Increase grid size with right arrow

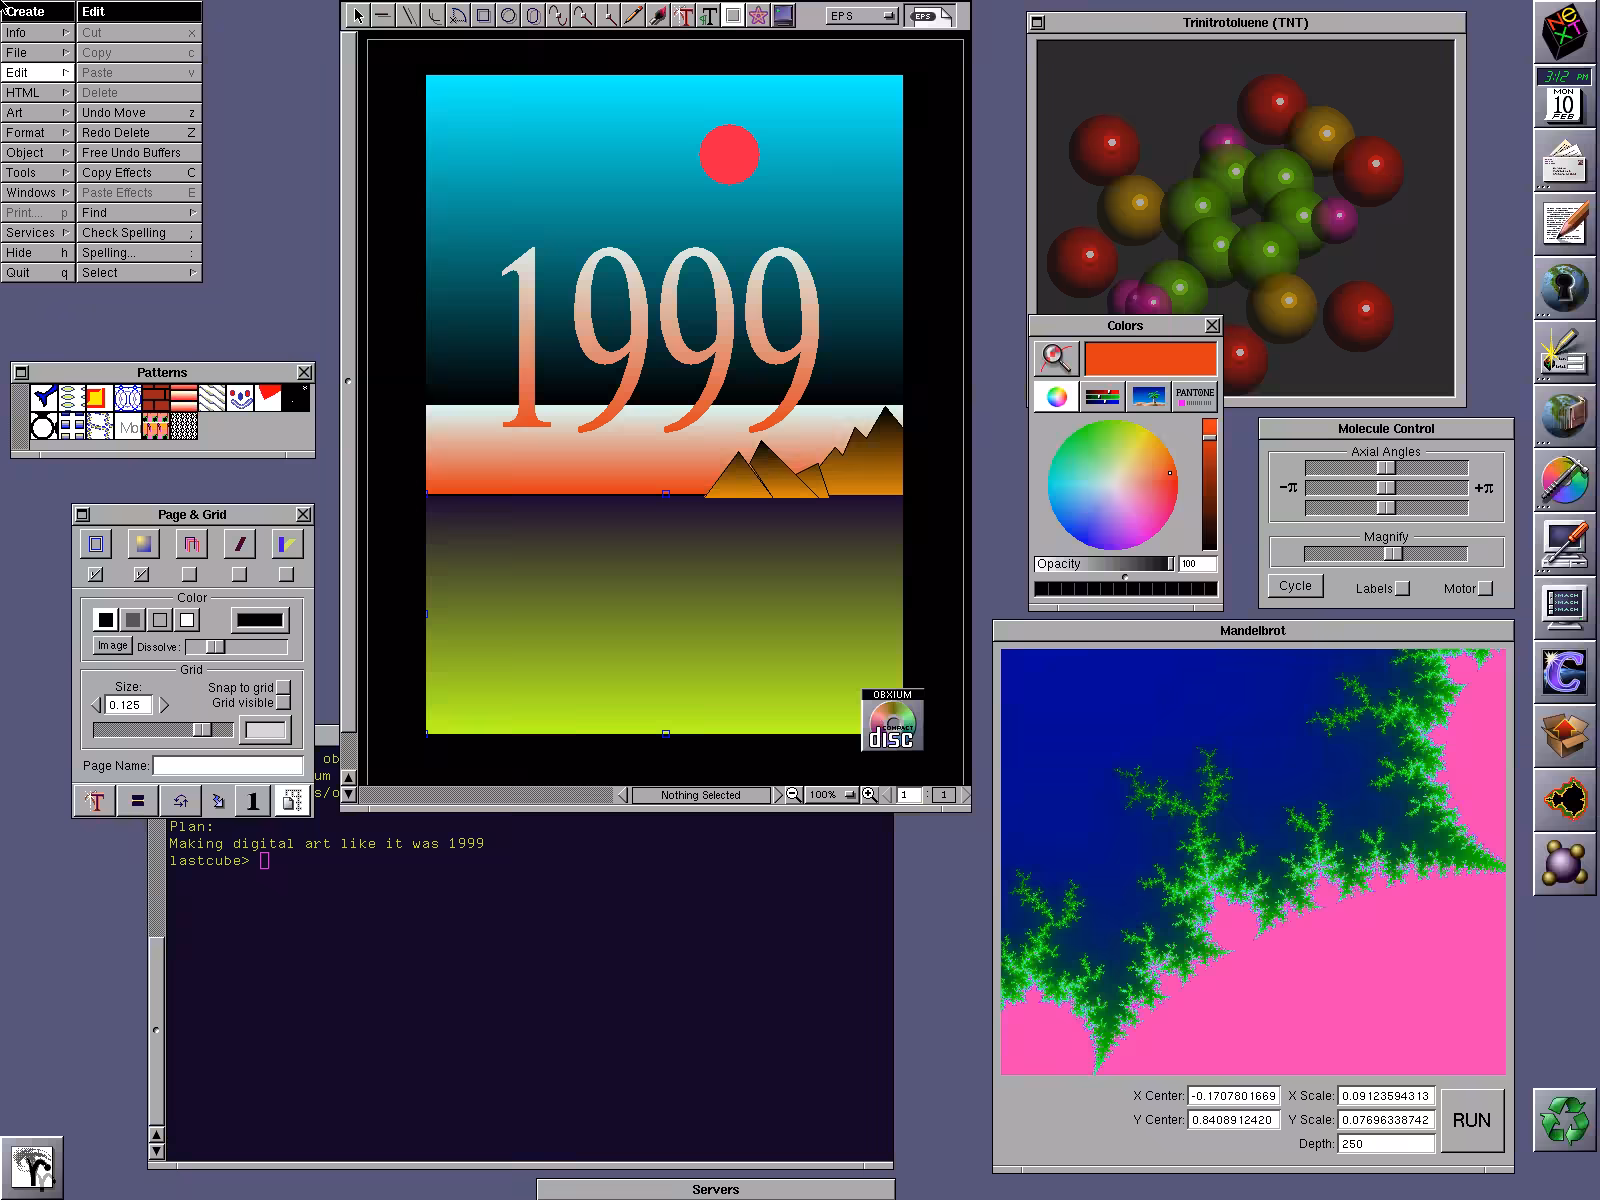[x=165, y=705]
